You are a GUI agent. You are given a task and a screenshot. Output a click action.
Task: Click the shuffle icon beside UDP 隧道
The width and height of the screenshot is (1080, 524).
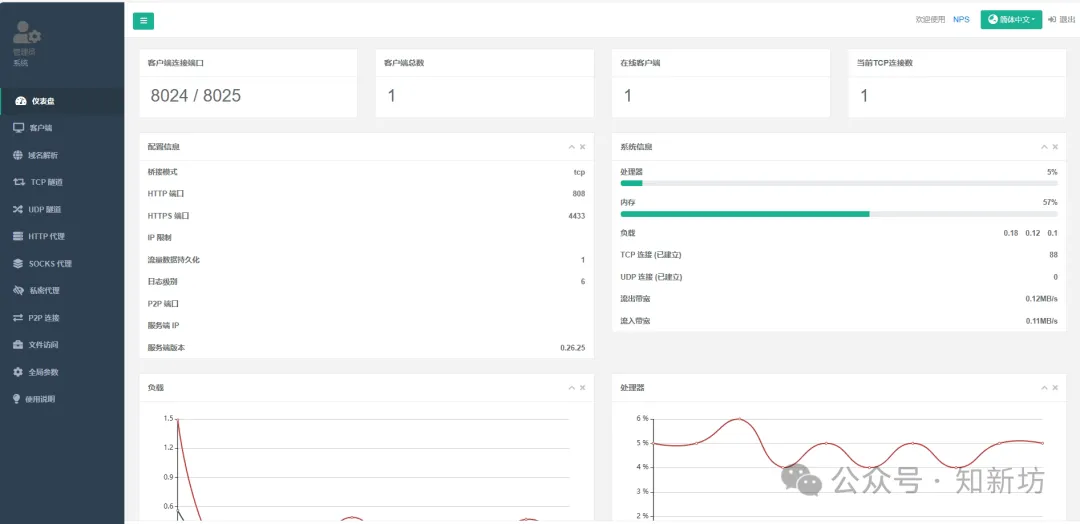(x=18, y=209)
